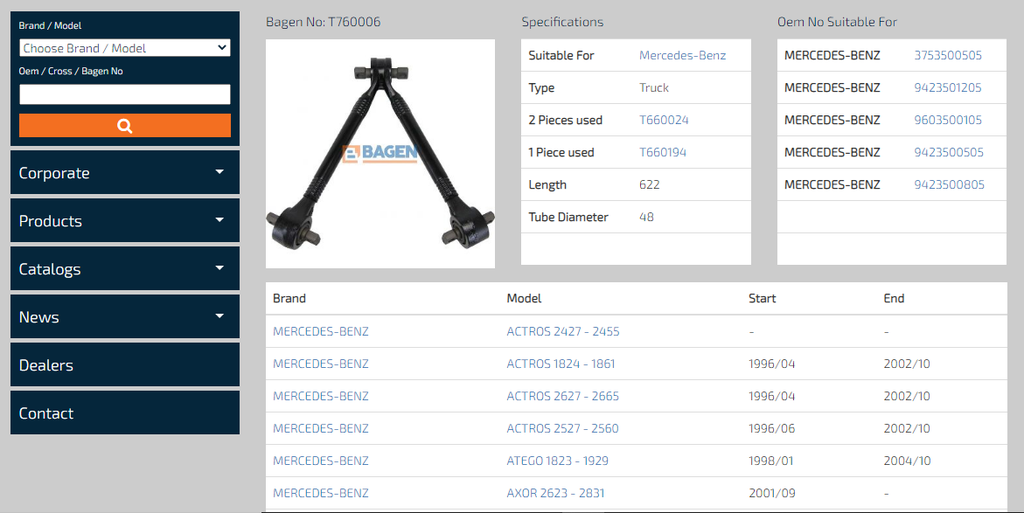Click the 2 Pieces used label
1024x513 pixels.
click(566, 120)
